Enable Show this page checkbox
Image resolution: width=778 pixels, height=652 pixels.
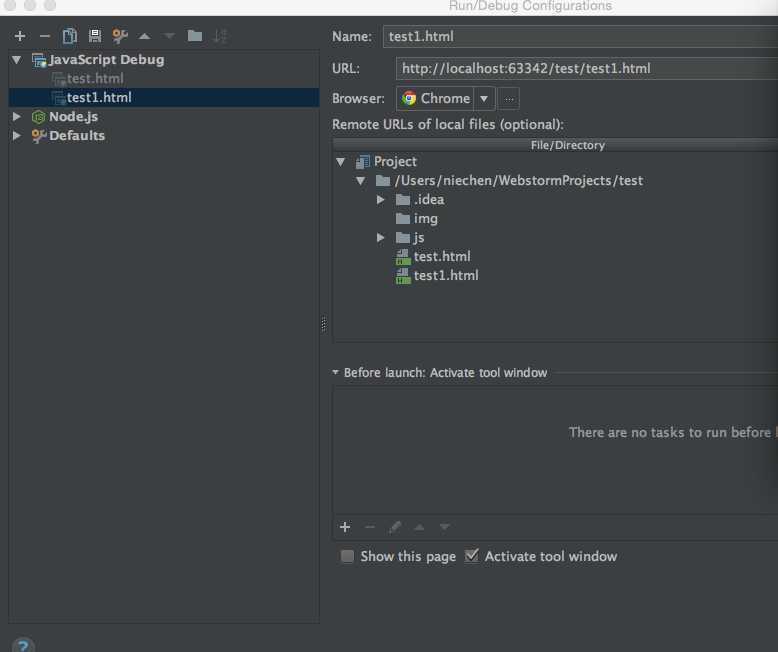click(x=347, y=556)
